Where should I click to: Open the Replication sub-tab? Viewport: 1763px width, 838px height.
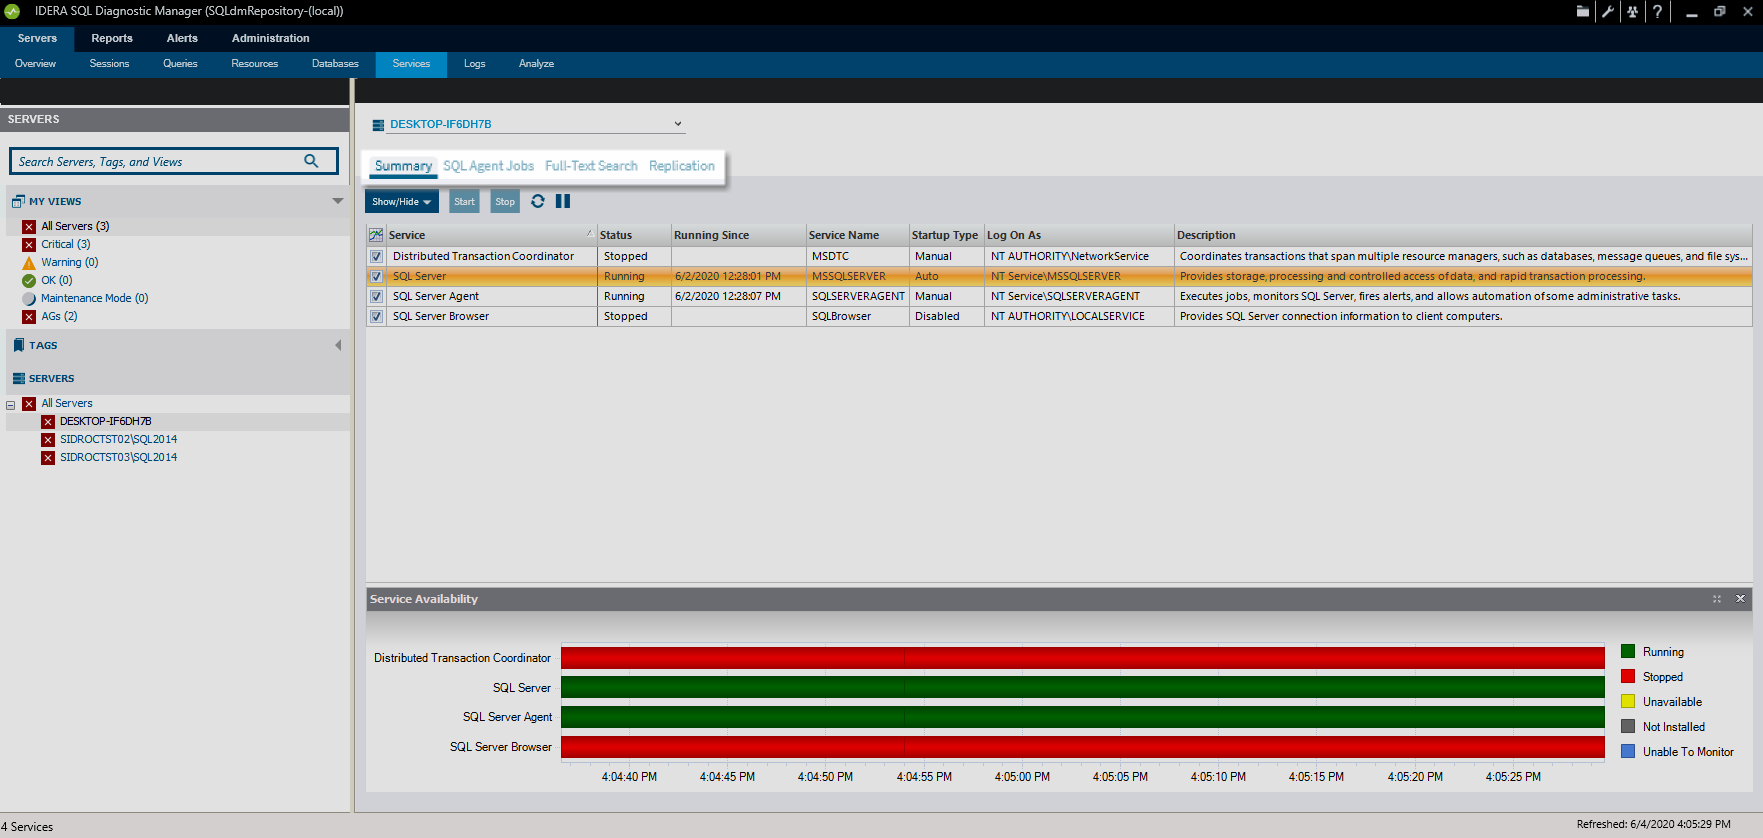(x=682, y=166)
